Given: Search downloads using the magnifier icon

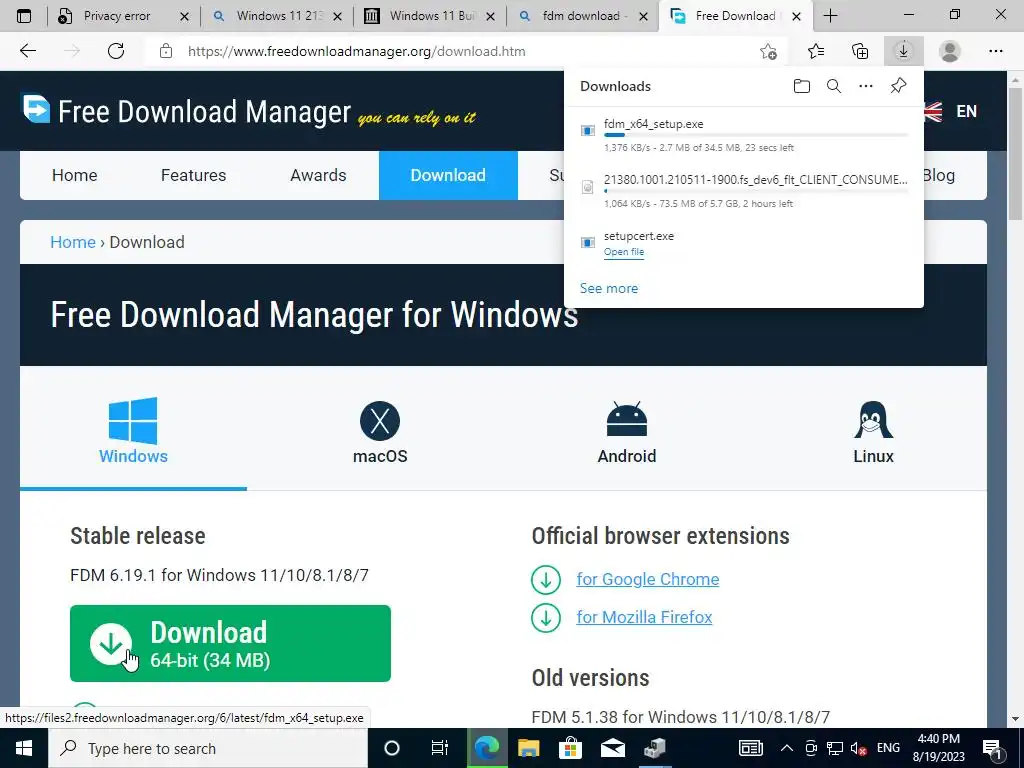Looking at the screenshot, I should 834,86.
